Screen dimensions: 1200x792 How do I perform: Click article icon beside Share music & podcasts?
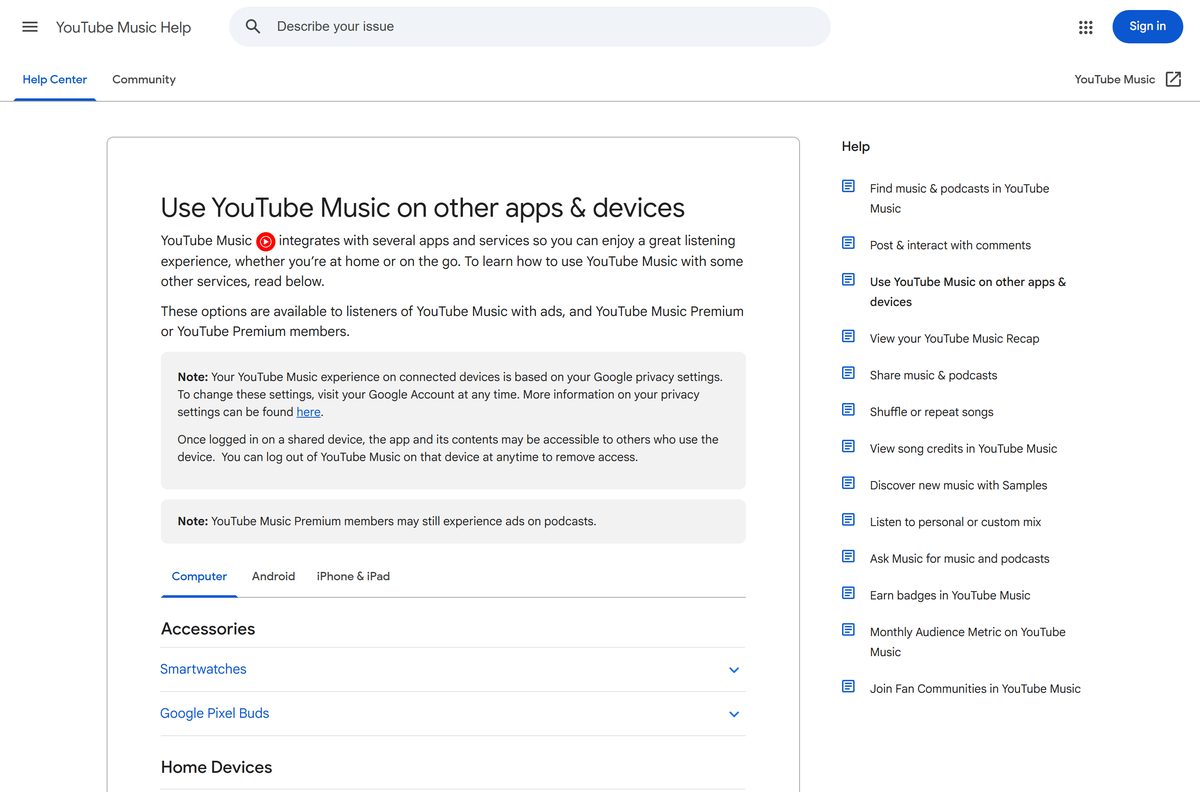coord(848,373)
